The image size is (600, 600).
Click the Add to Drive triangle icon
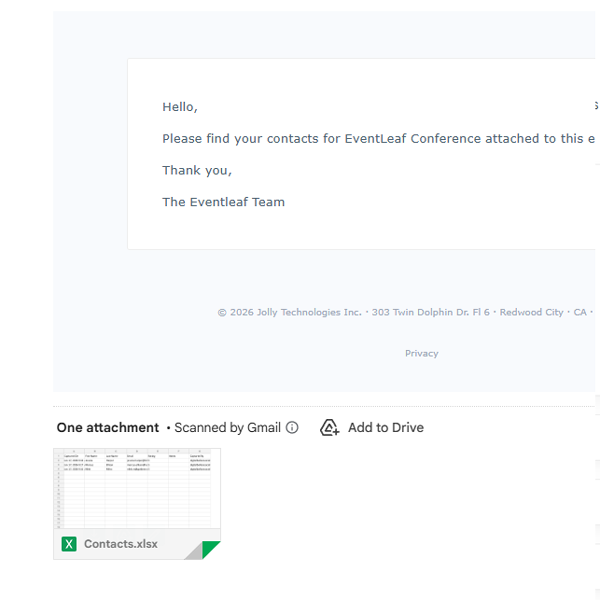[329, 427]
